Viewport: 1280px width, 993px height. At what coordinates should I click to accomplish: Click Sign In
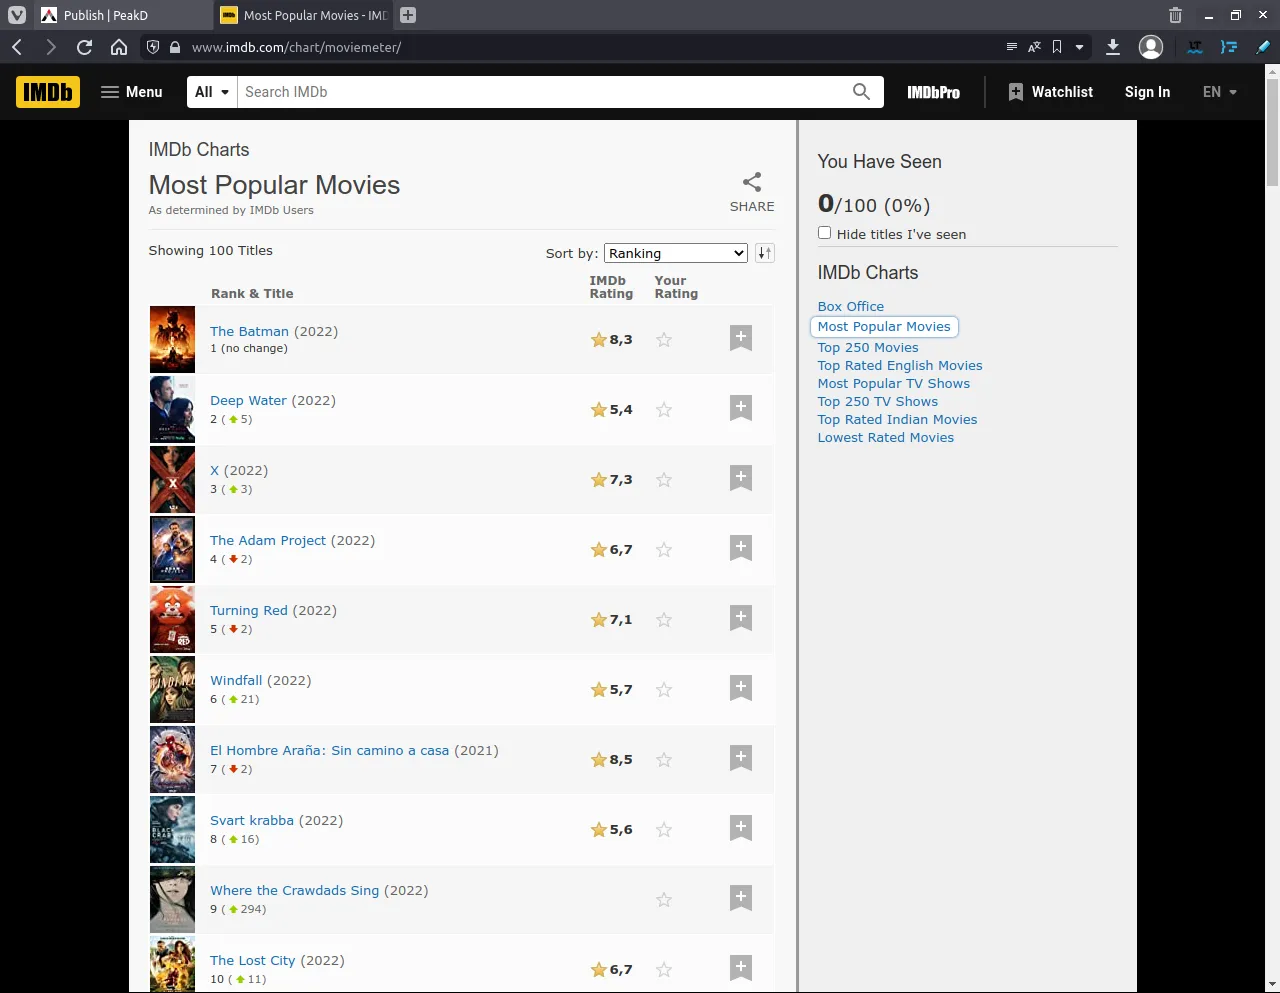coord(1147,92)
